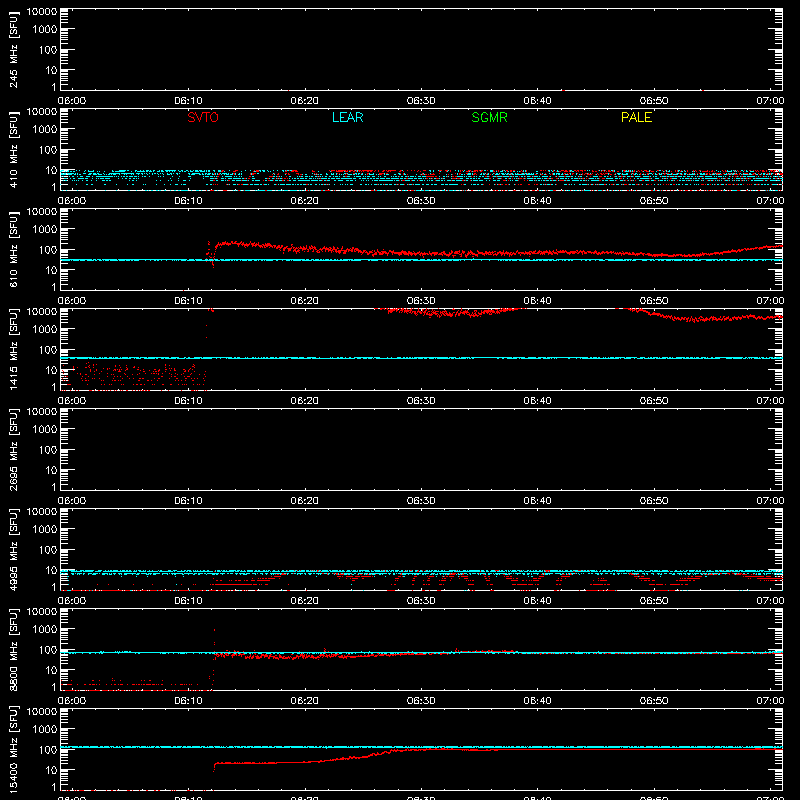Click the 10 tick label on 2695 MHz plot
The width and height of the screenshot is (800, 800).
(51, 470)
